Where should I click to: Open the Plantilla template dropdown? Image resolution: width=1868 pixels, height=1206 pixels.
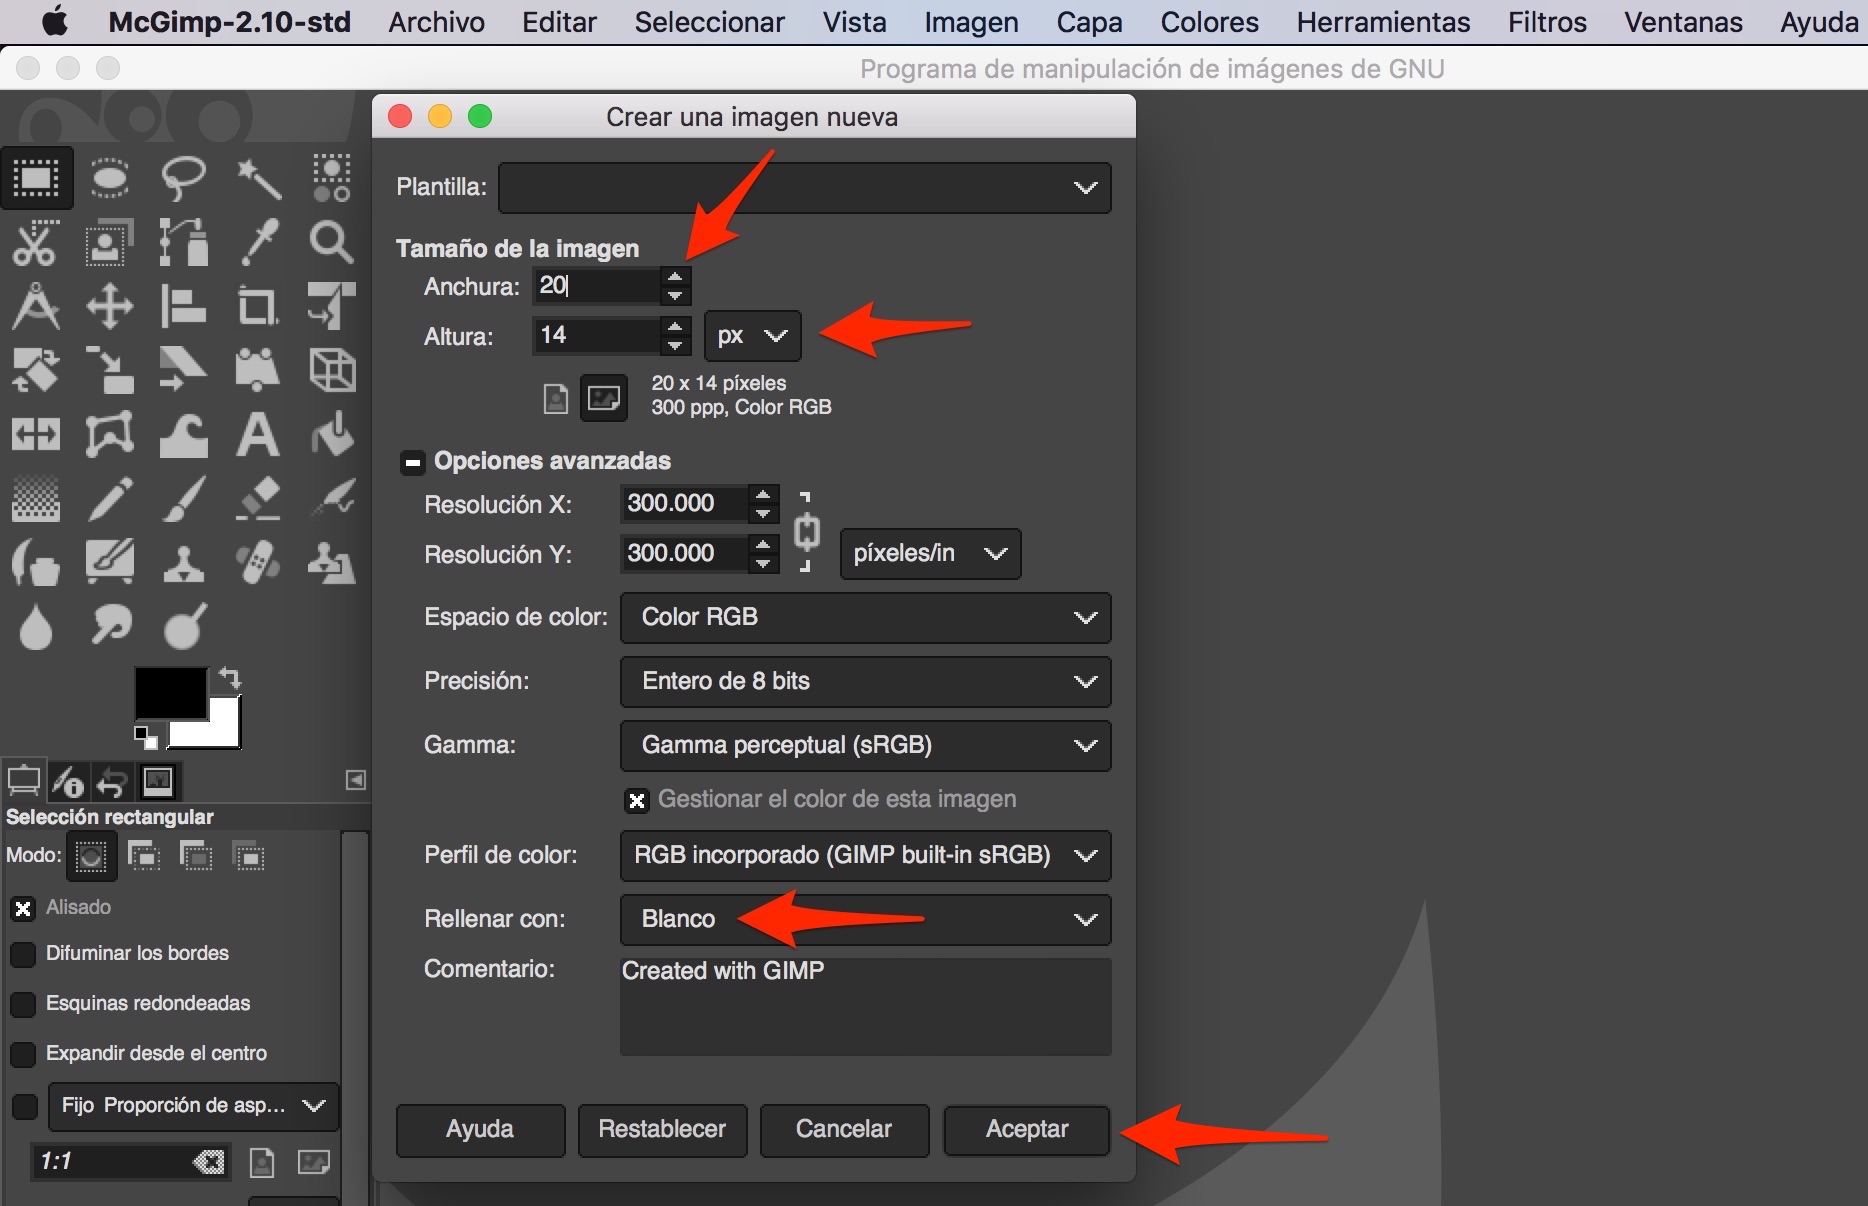[804, 188]
